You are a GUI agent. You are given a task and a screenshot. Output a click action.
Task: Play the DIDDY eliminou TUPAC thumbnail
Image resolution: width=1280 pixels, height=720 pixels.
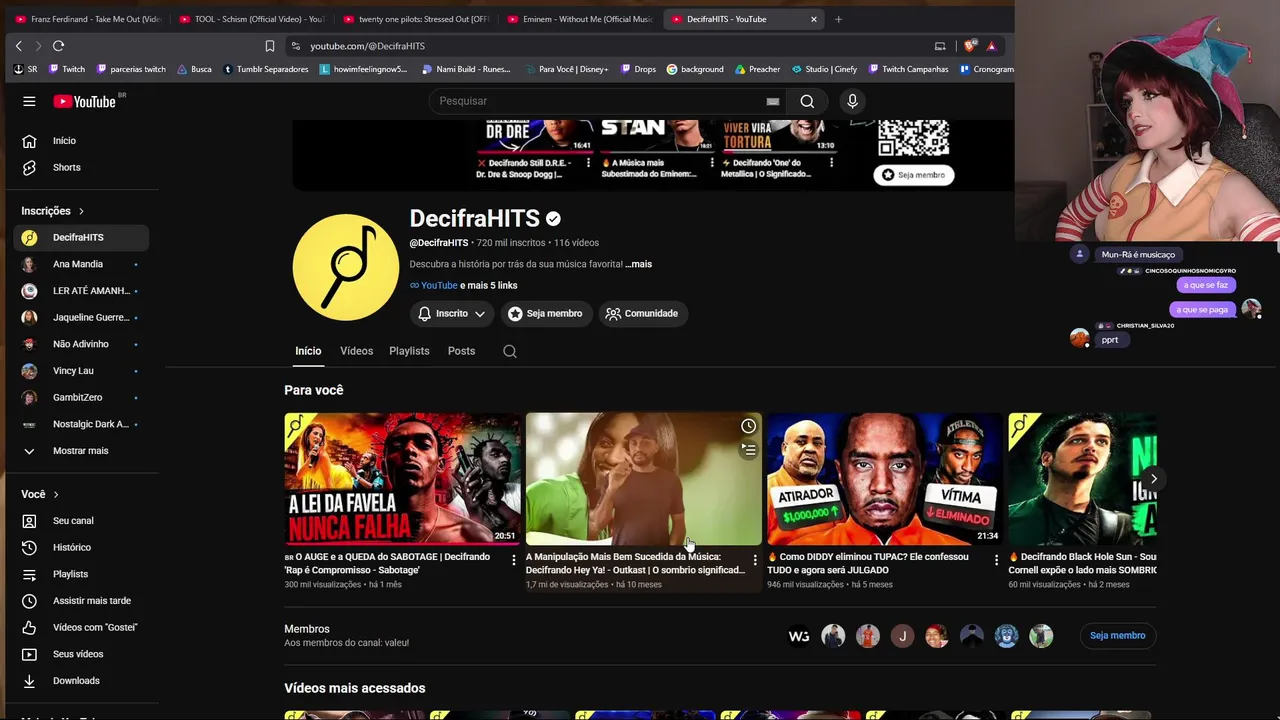[884, 479]
